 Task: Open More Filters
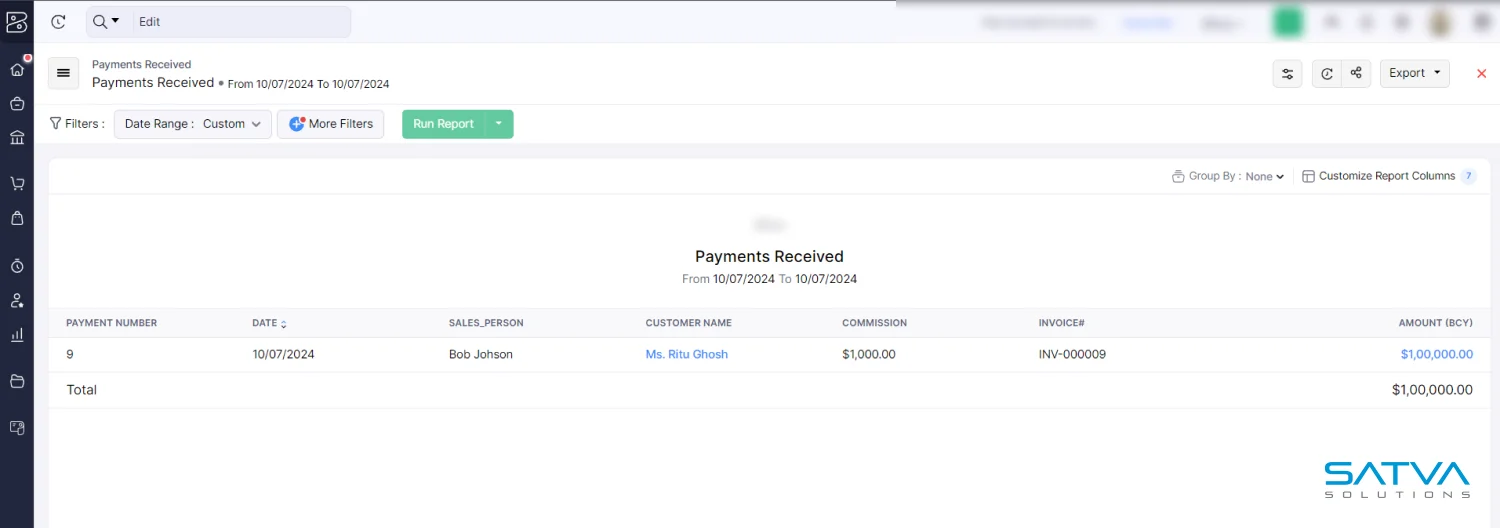click(x=330, y=124)
